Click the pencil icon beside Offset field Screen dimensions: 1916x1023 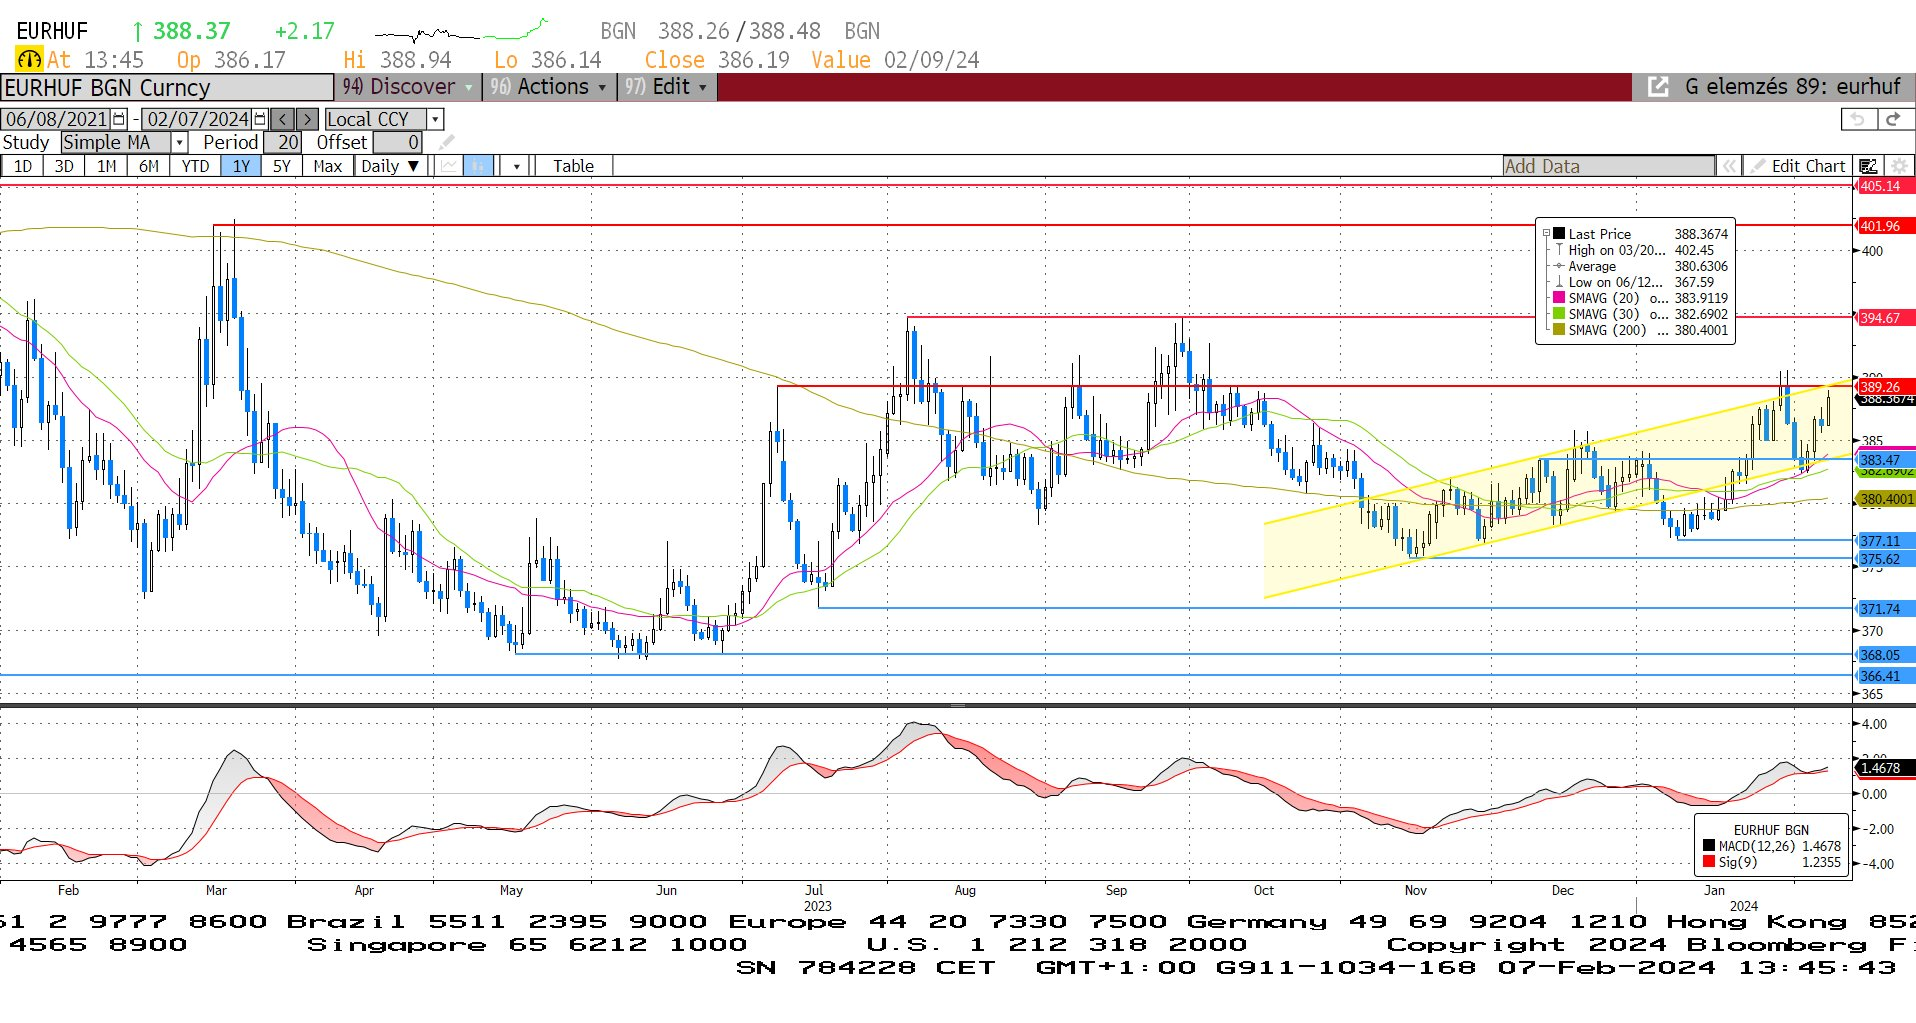446,142
